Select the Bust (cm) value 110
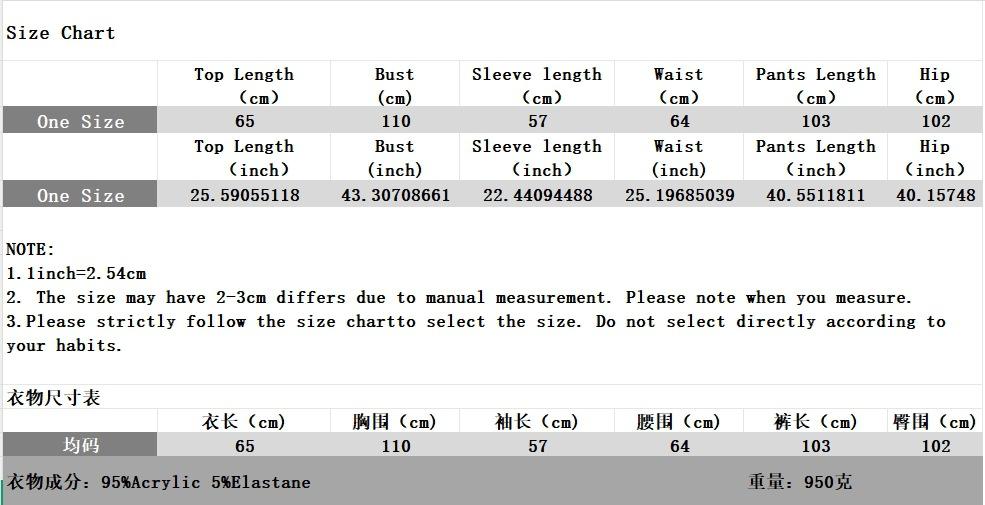The height and width of the screenshot is (505, 985). [395, 121]
